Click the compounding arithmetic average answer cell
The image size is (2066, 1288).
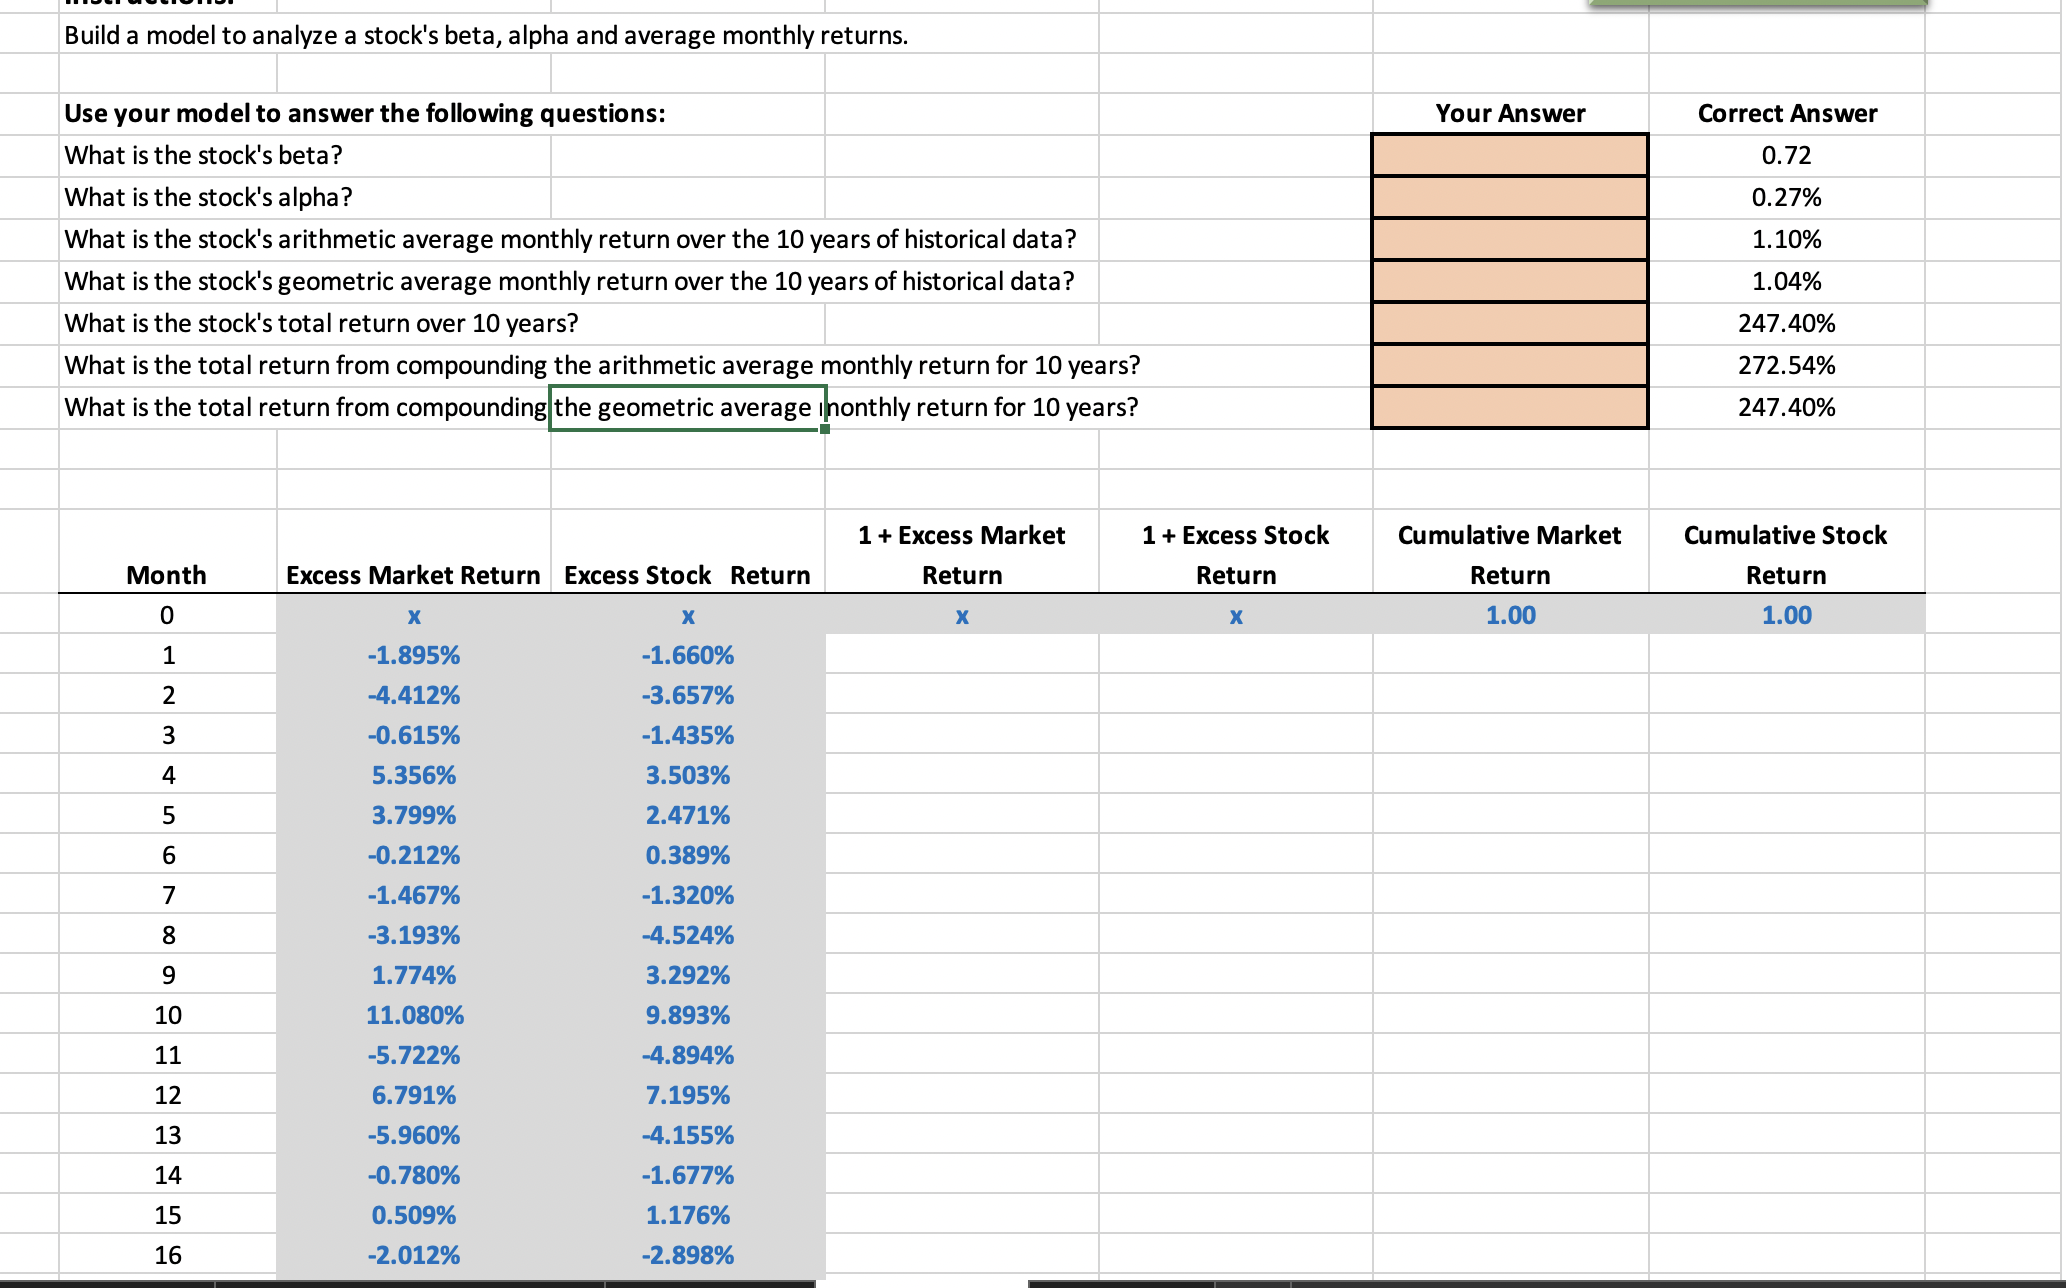pos(1510,366)
